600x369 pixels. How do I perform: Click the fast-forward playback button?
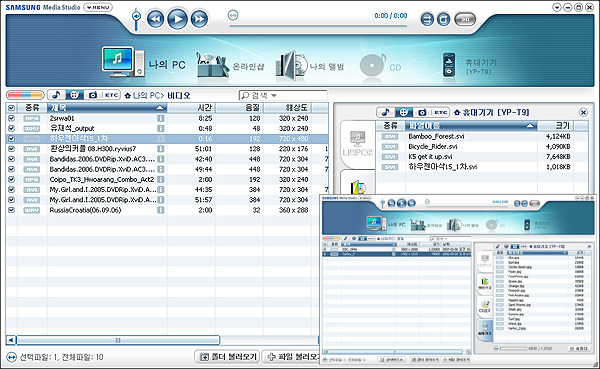coord(199,18)
